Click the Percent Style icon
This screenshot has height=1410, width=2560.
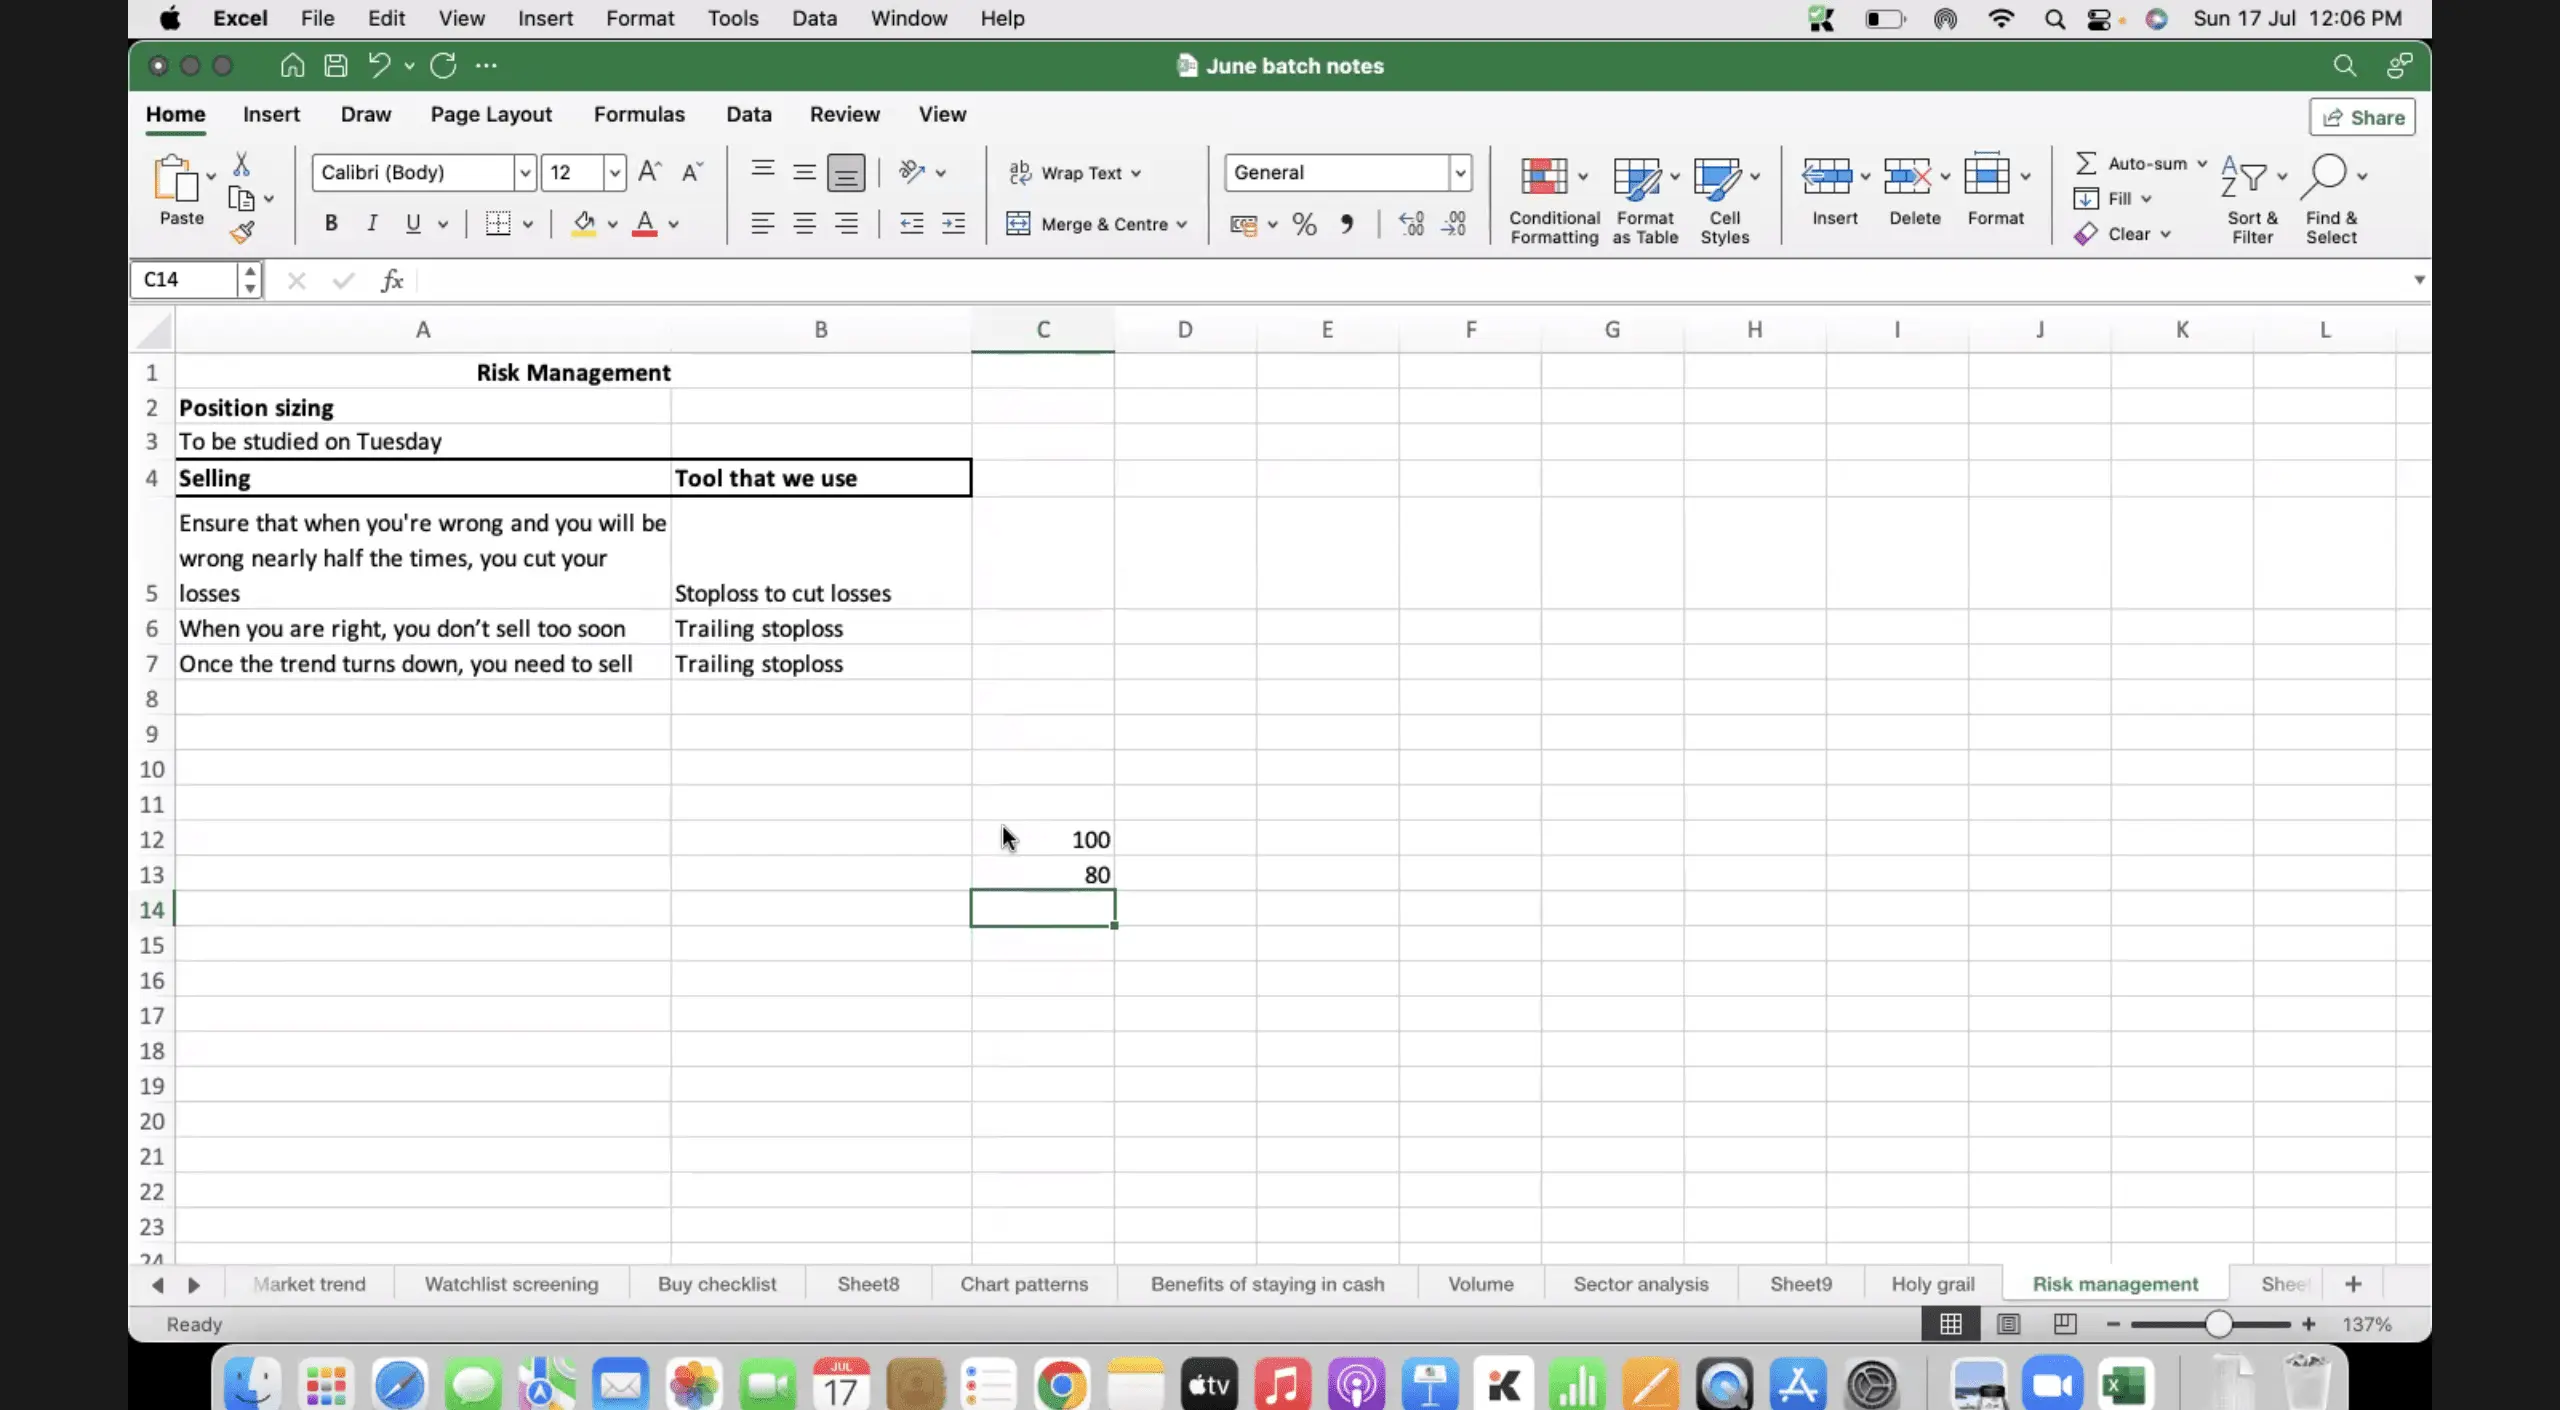click(x=1304, y=224)
